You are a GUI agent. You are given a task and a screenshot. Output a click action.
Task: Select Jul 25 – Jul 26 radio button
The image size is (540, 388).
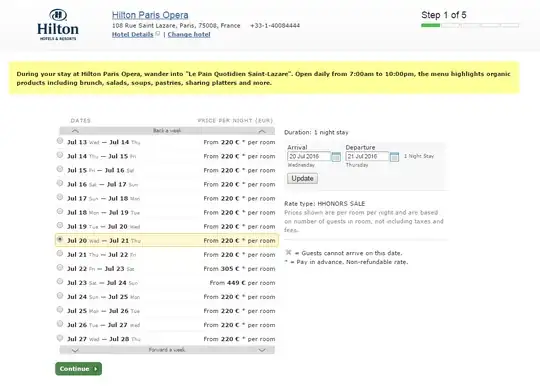[60, 310]
